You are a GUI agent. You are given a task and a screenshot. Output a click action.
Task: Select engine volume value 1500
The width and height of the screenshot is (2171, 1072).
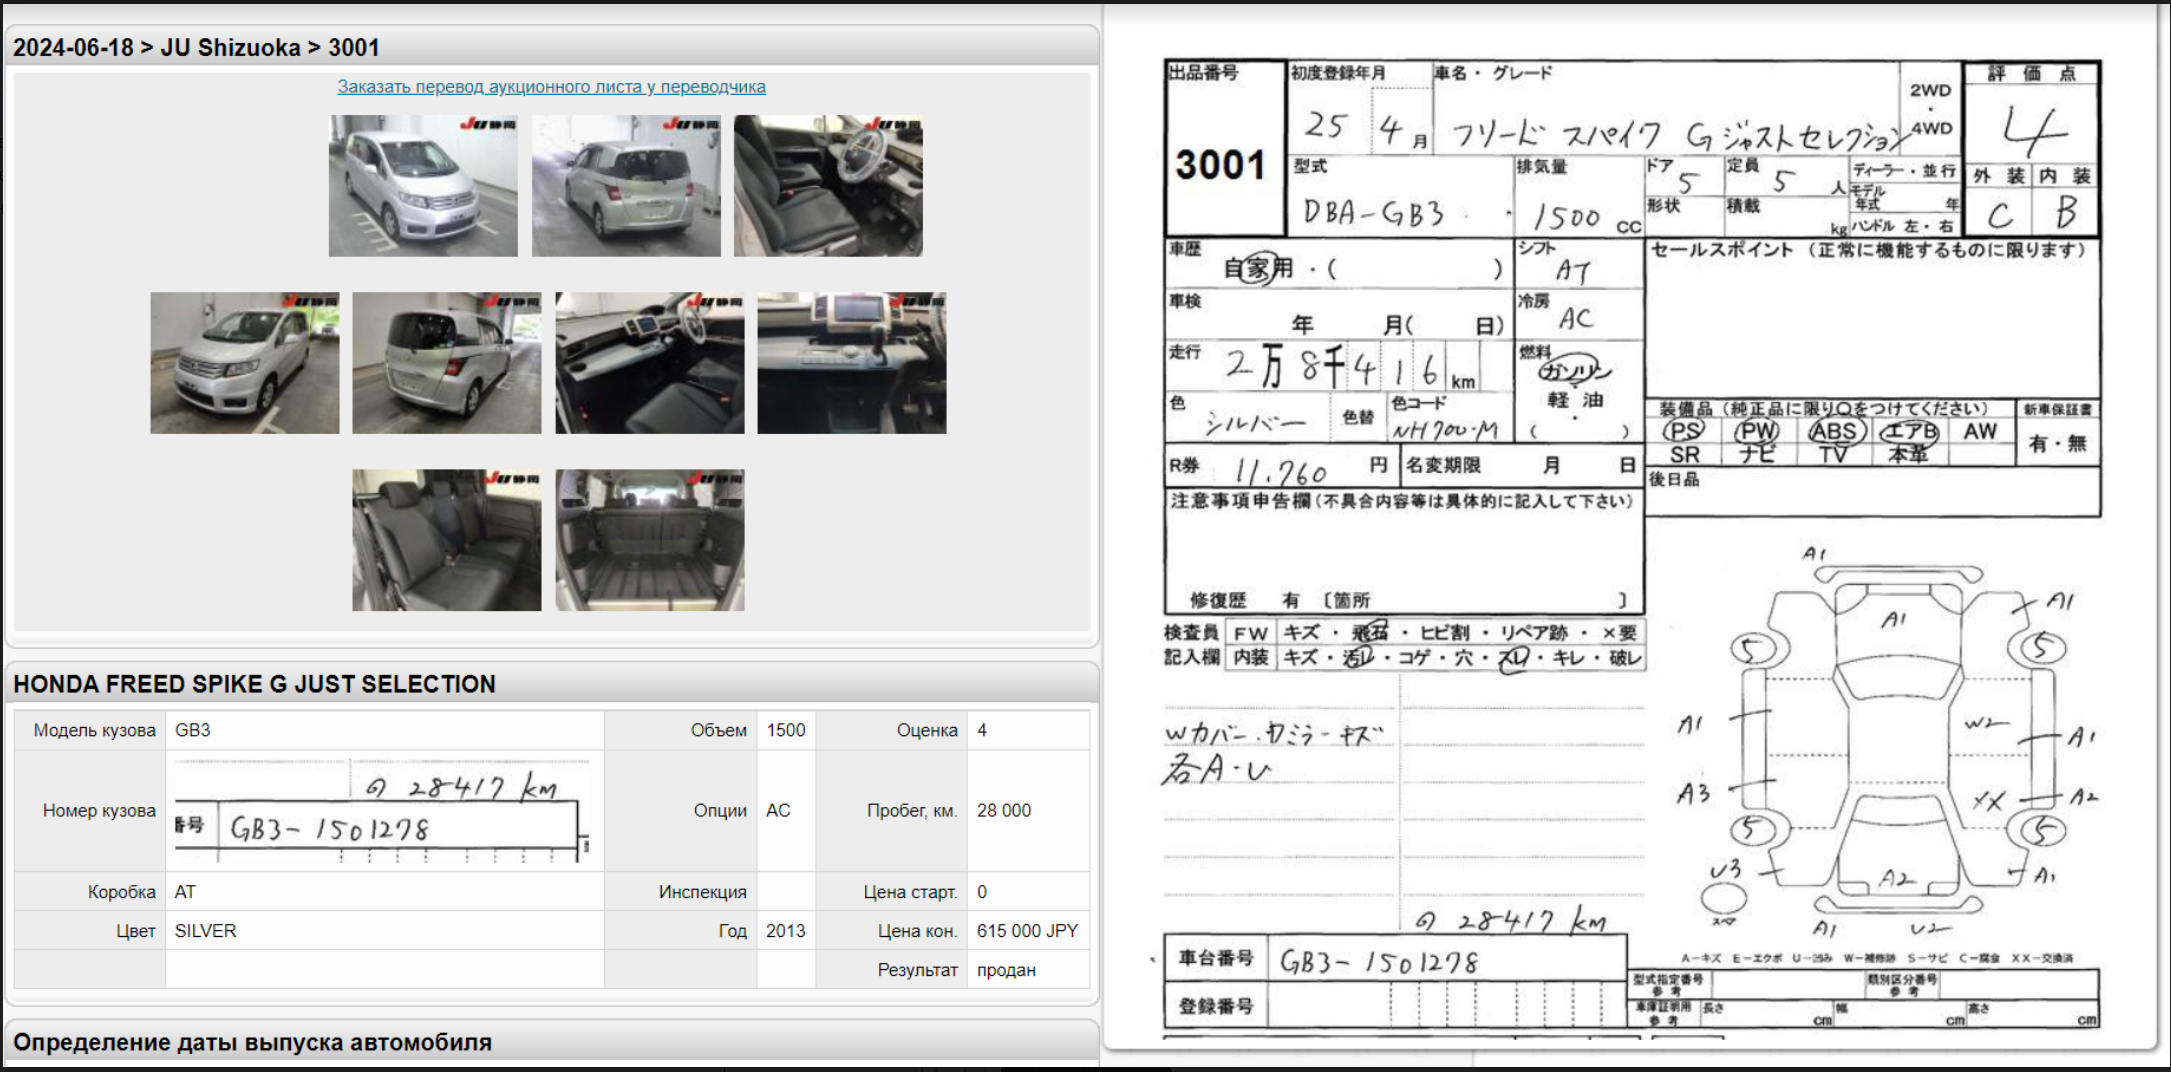pos(786,730)
